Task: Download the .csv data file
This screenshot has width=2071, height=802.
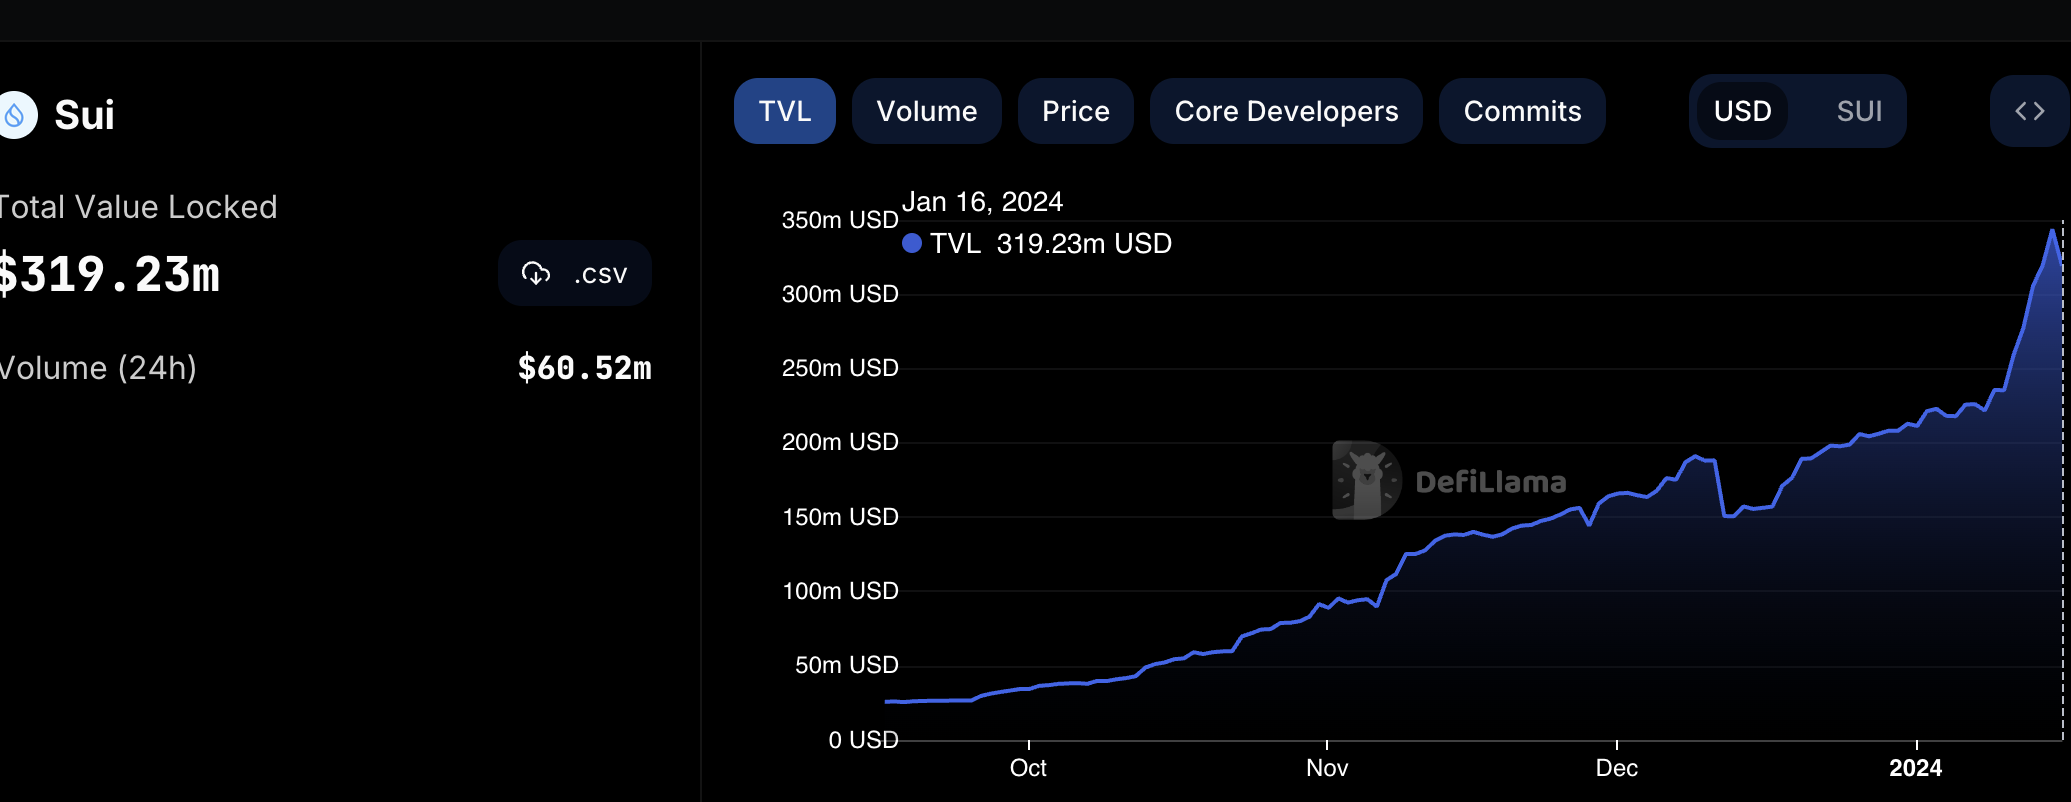Action: [575, 273]
